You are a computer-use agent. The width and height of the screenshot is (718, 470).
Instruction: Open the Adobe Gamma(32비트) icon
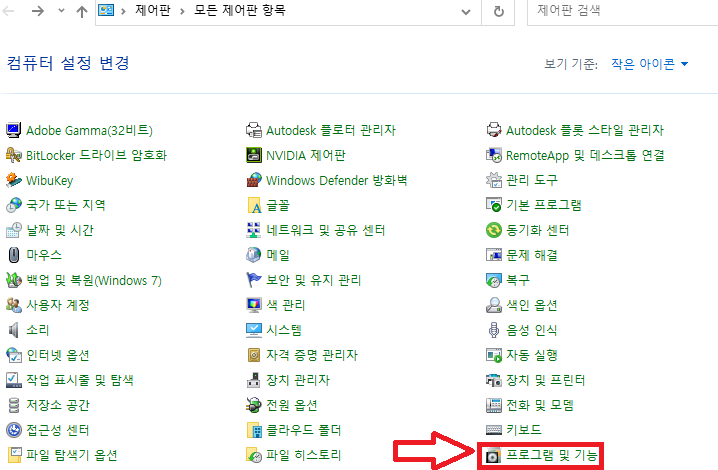(x=13, y=130)
